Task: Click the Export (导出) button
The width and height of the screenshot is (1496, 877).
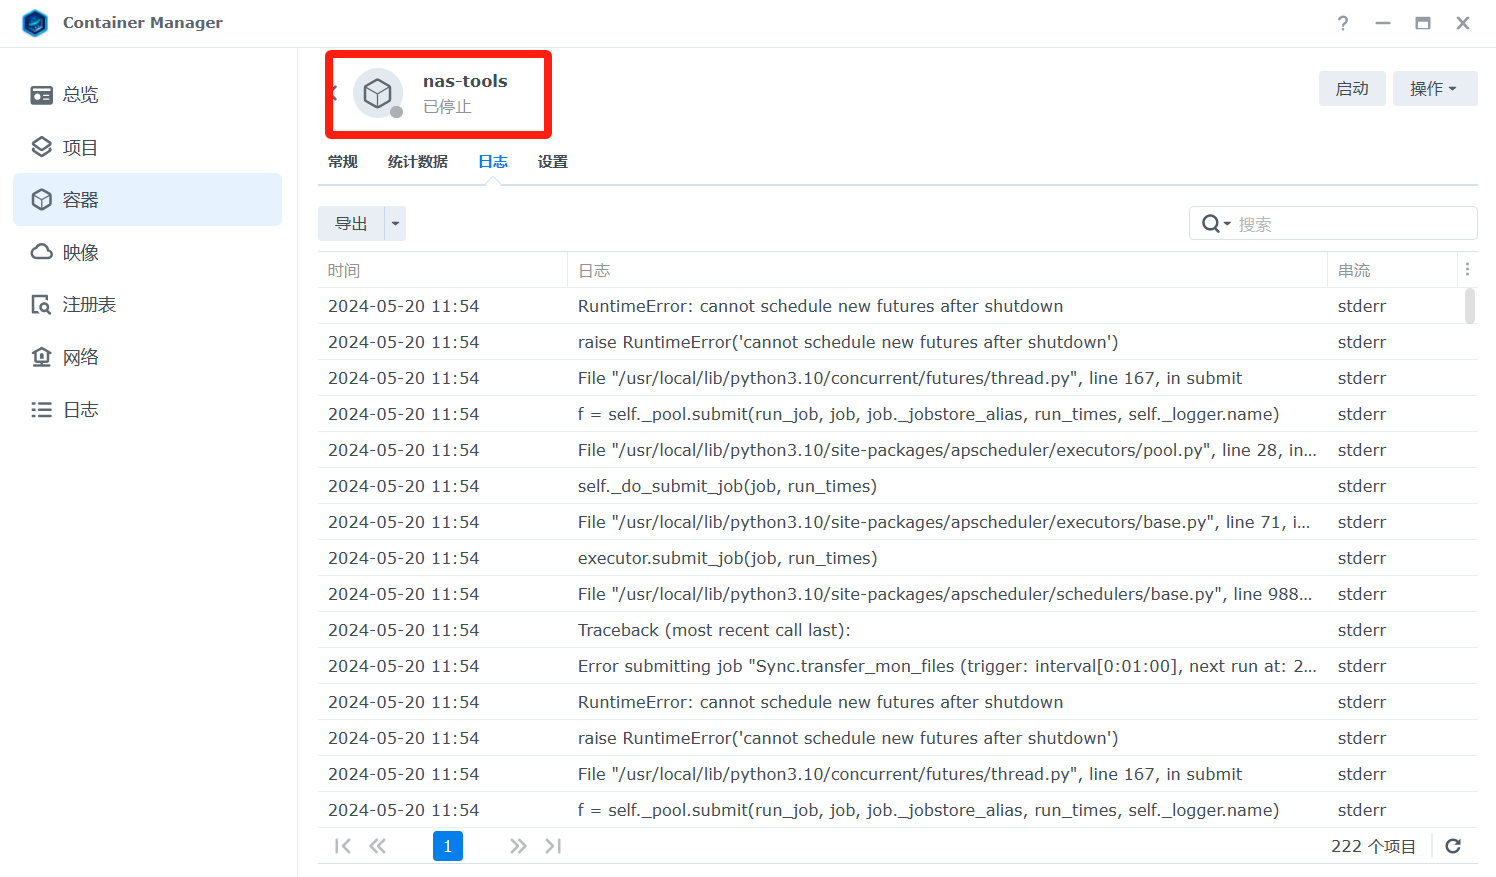Action: tap(351, 224)
